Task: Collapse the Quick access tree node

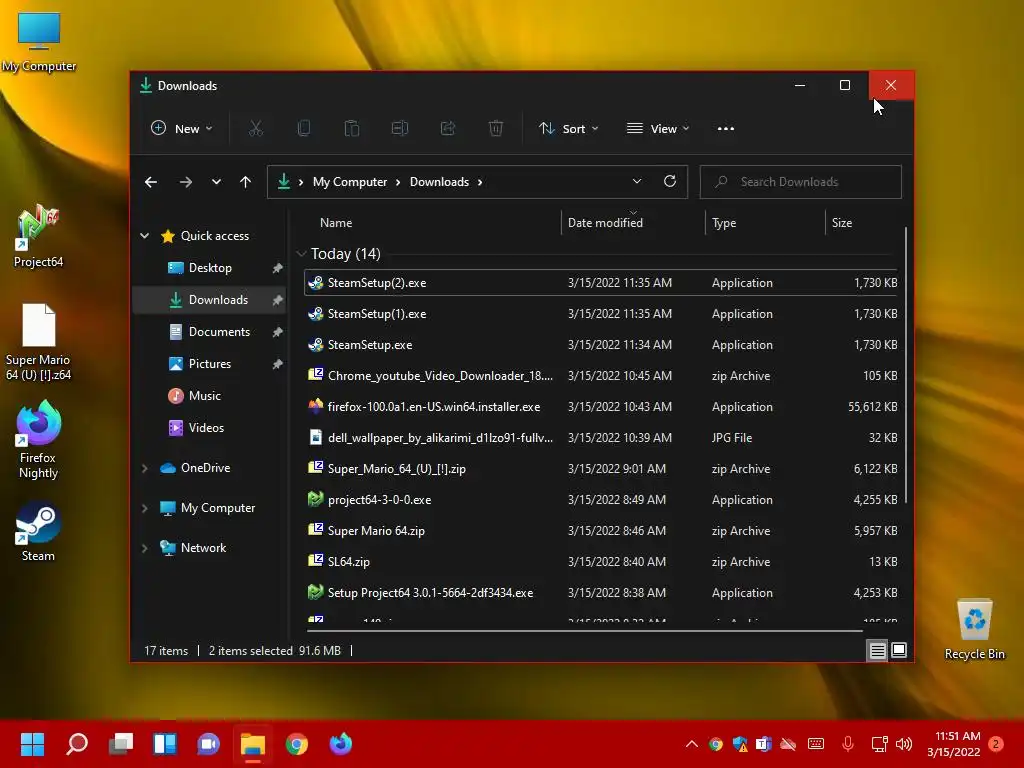Action: (x=144, y=236)
